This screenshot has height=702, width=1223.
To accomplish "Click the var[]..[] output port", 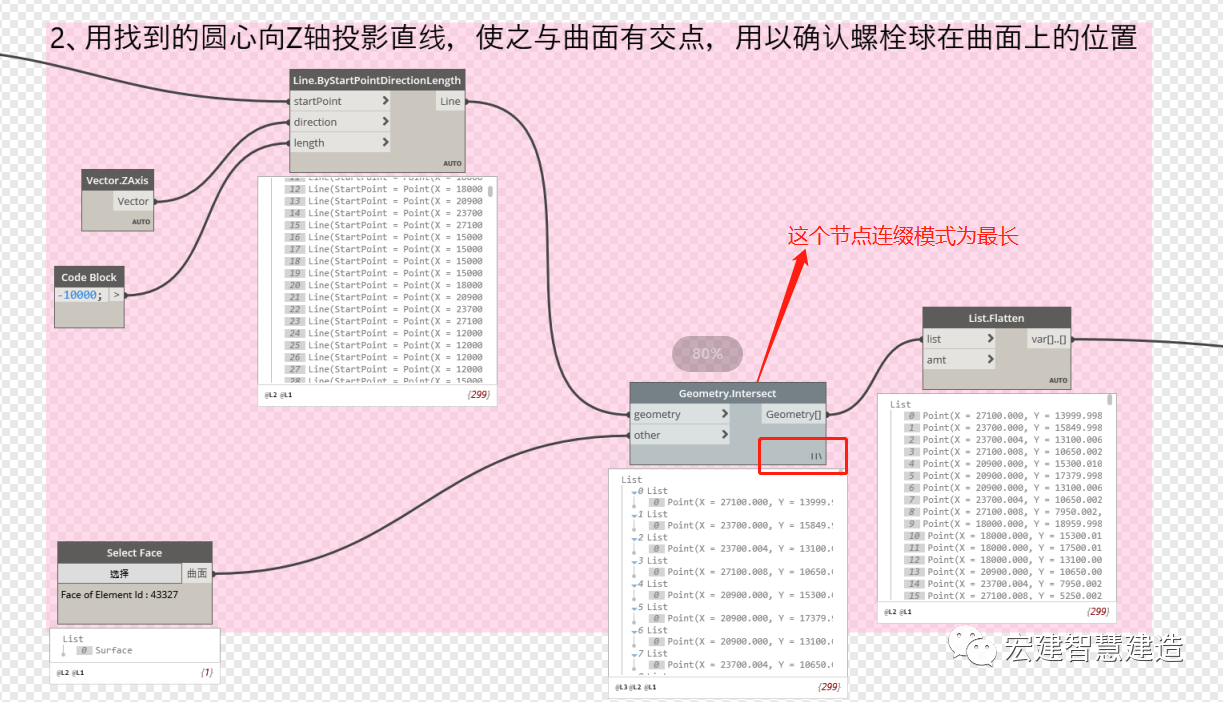I will (1049, 339).
